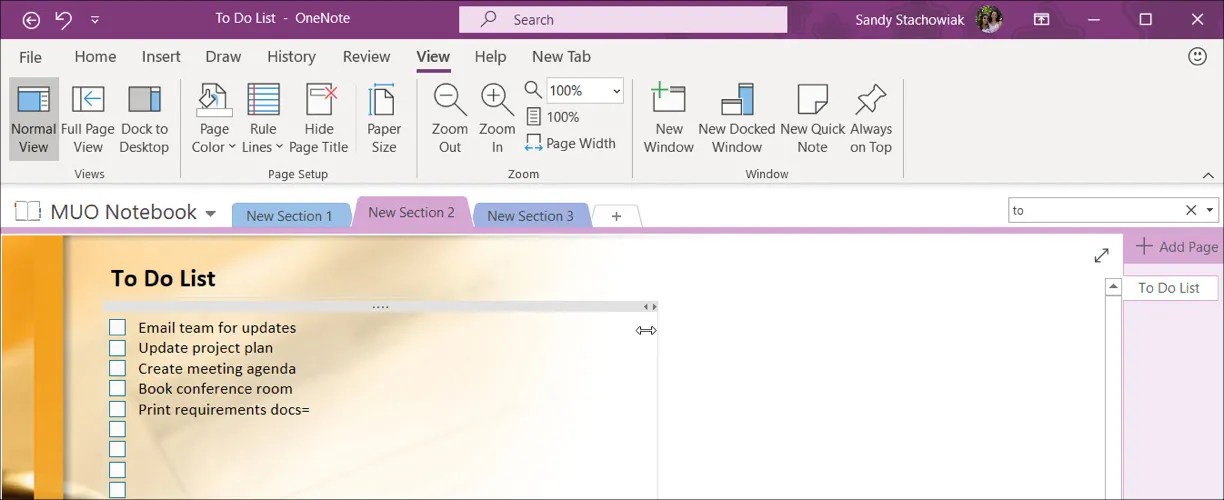This screenshot has width=1224, height=500.
Task: Click the Back arrow in title bar
Action: click(x=31, y=19)
